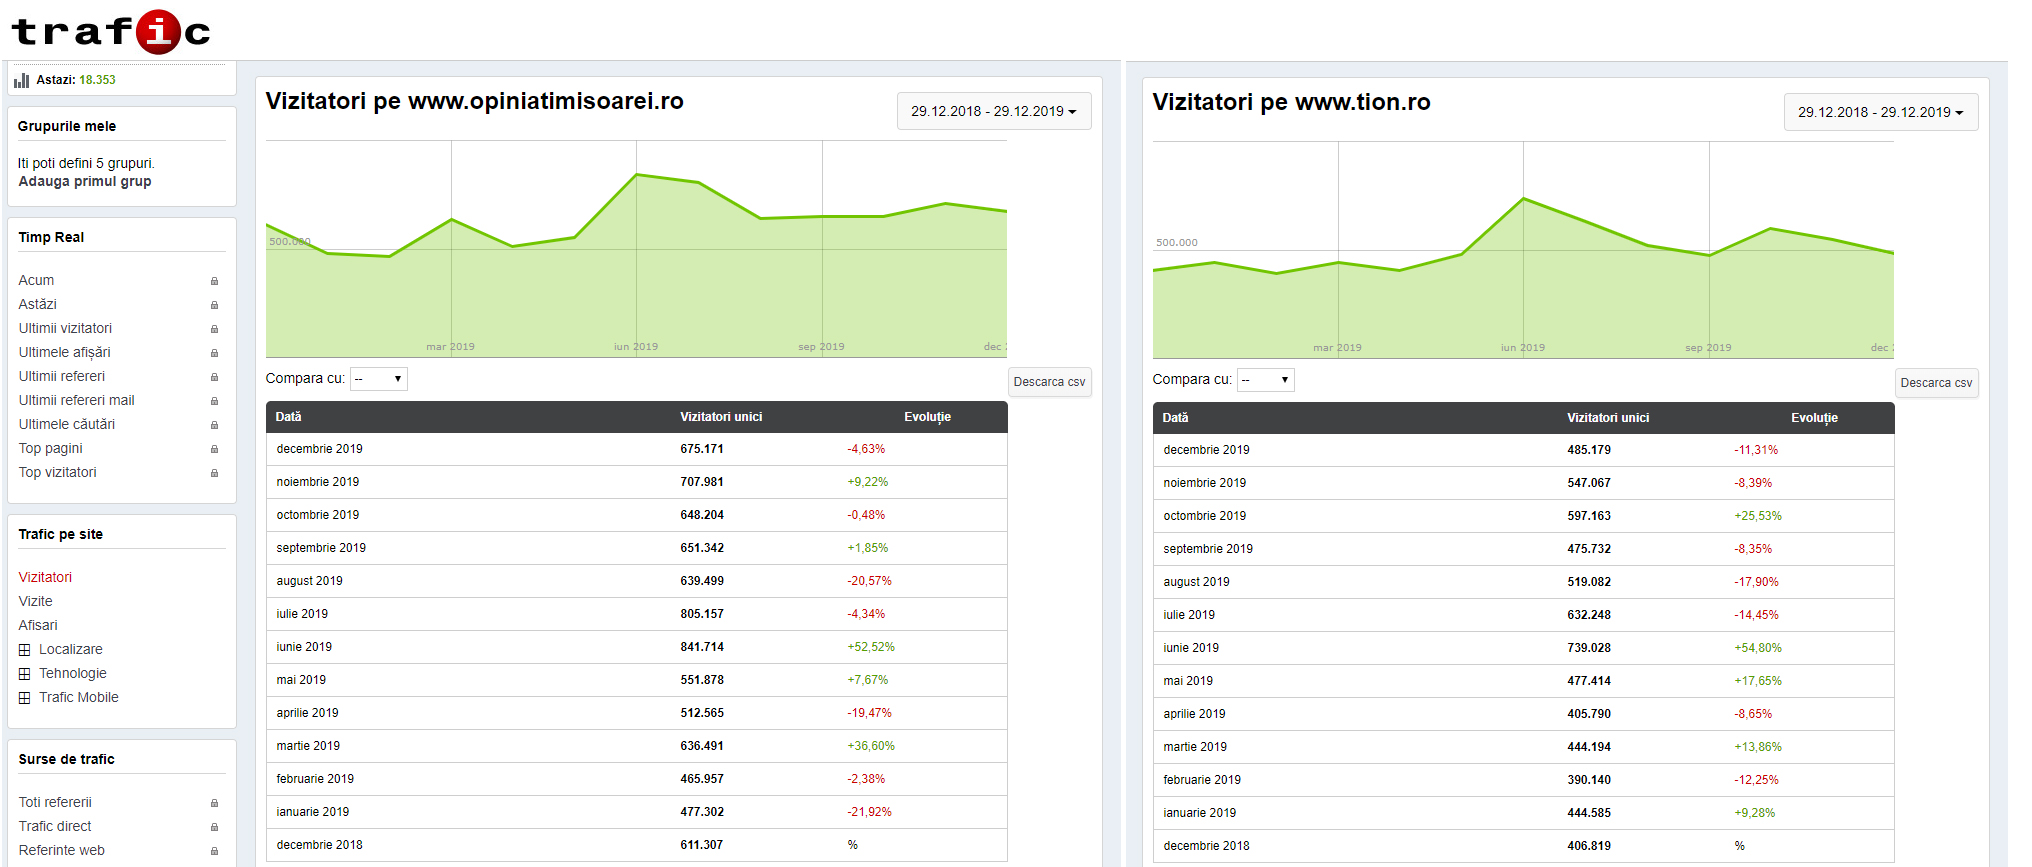Click the lock icon beside Astăzi

click(x=214, y=305)
